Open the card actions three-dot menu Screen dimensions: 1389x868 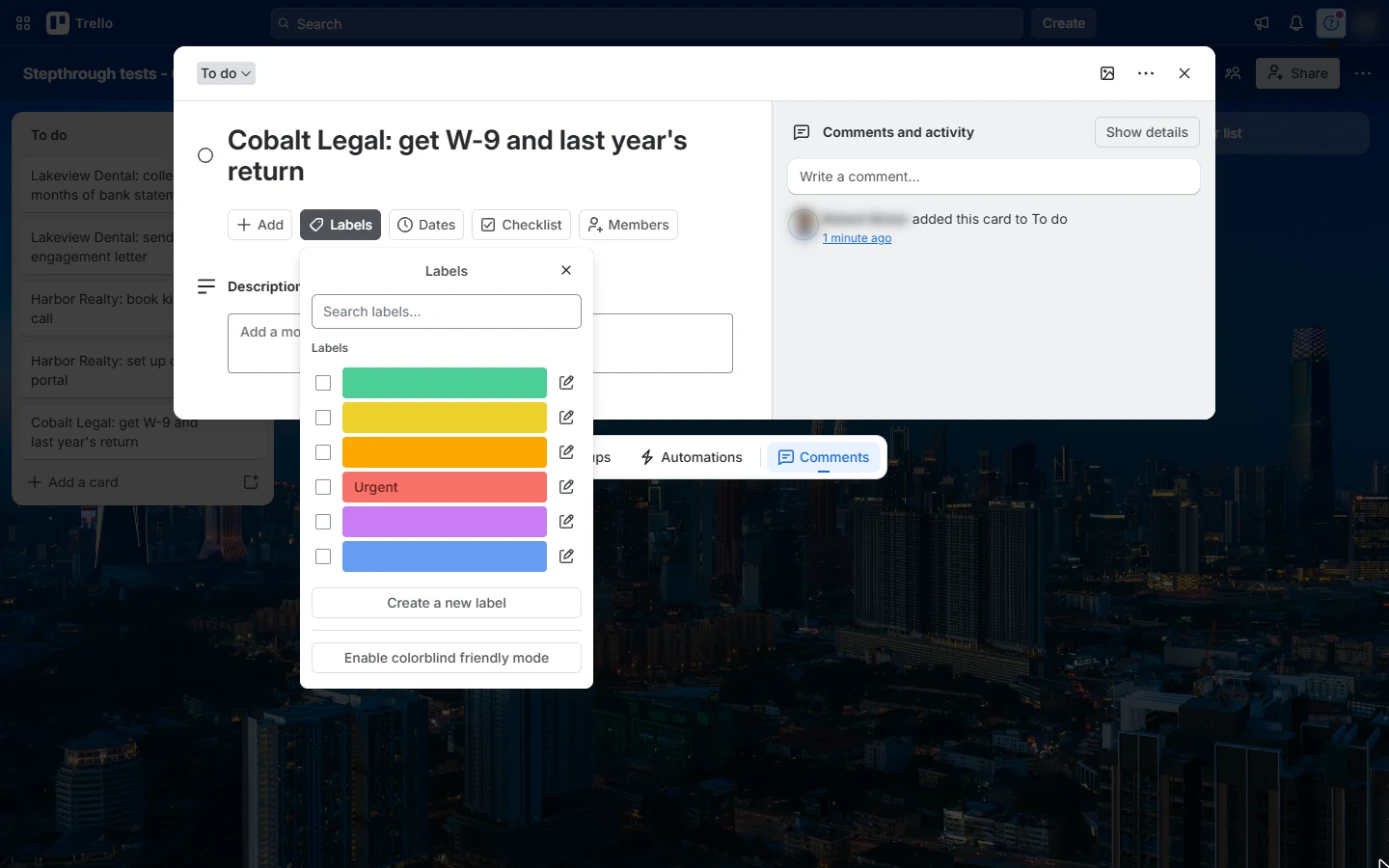point(1146,73)
